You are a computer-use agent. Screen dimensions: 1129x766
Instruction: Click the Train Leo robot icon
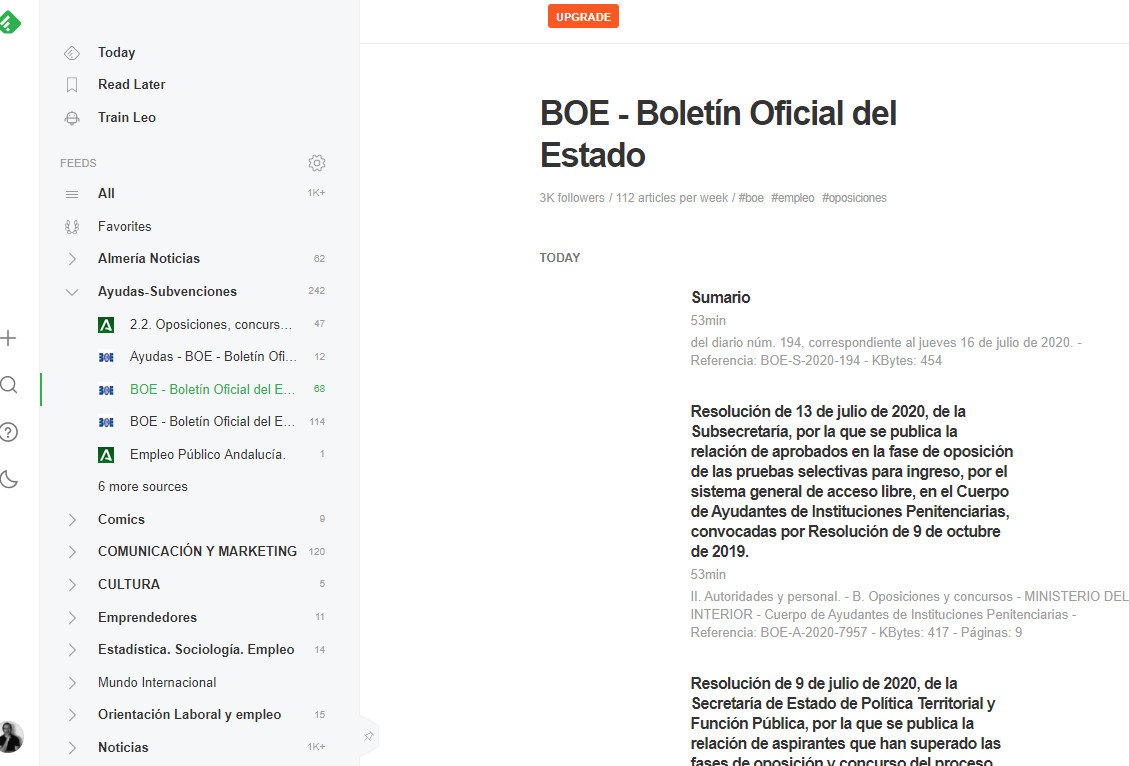(x=72, y=118)
